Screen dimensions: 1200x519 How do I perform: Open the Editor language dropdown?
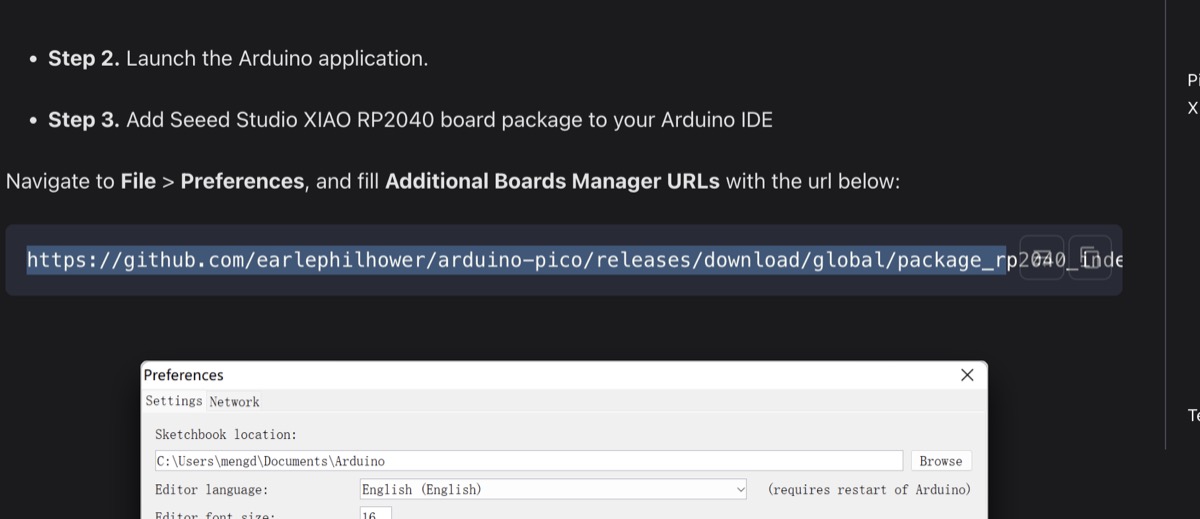coord(553,490)
